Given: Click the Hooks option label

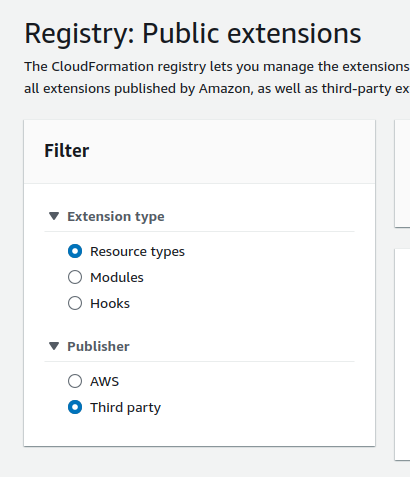Looking at the screenshot, I should coord(110,303).
